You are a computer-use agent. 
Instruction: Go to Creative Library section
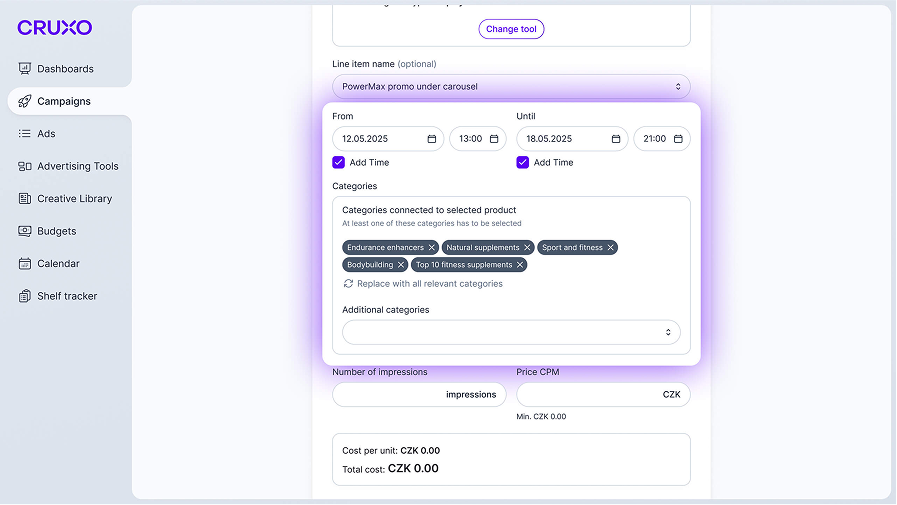pos(74,199)
